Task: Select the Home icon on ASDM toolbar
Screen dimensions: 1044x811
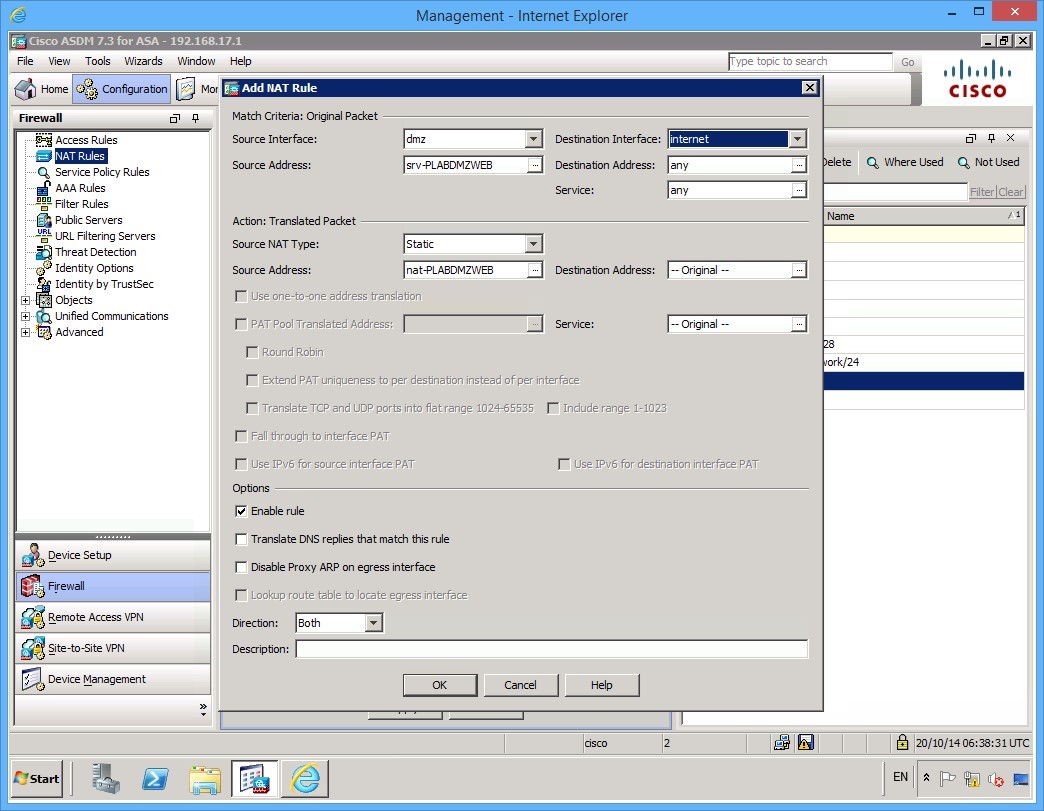Action: pos(23,88)
